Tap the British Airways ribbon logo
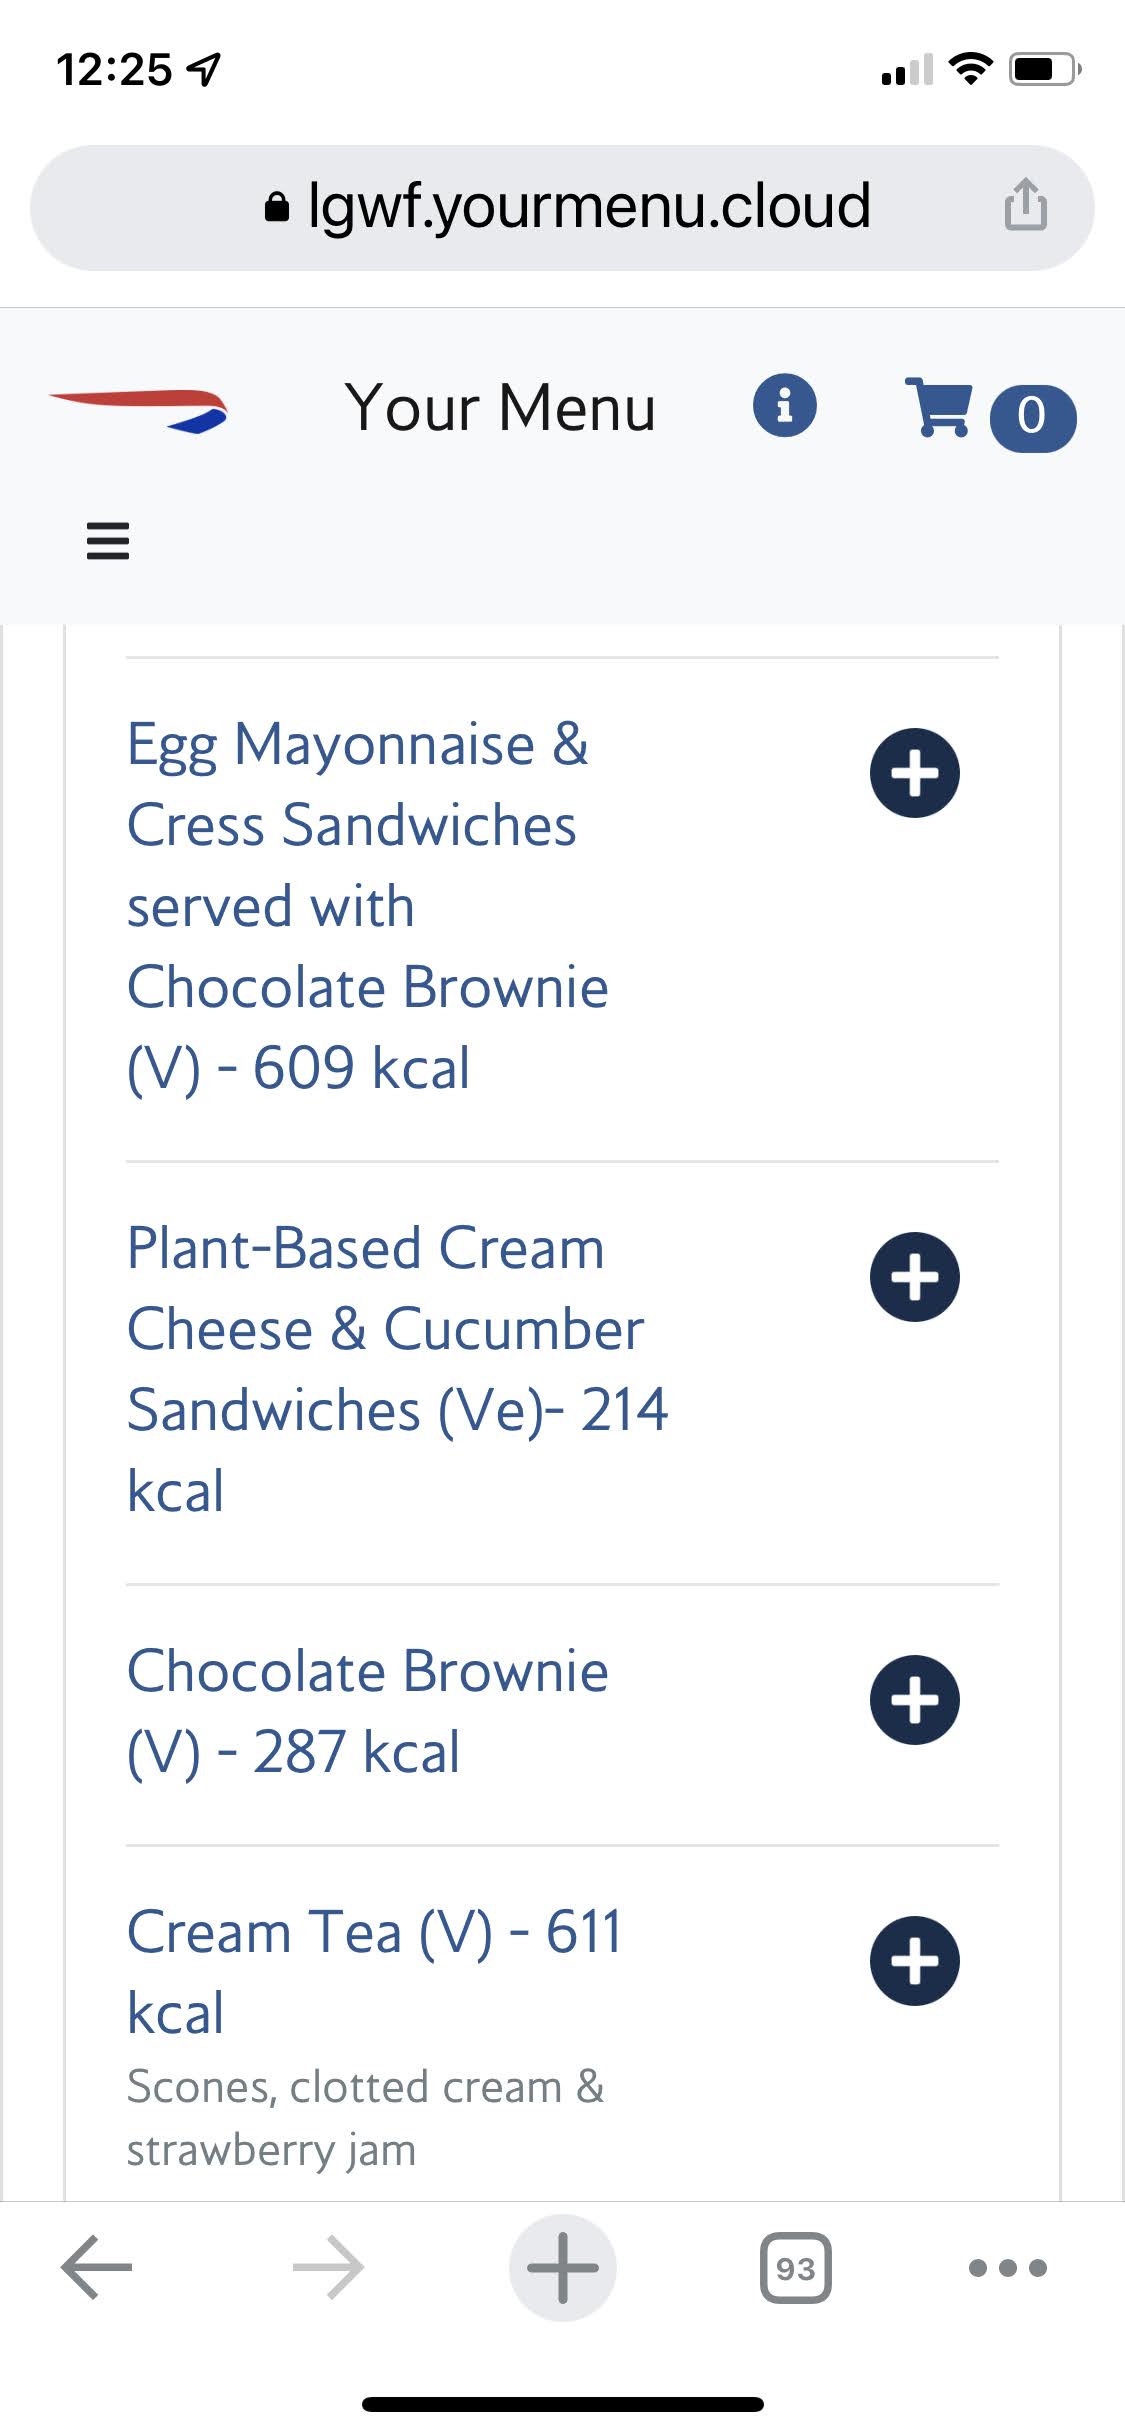Screen dimensions: 1125x2436 tap(139, 410)
